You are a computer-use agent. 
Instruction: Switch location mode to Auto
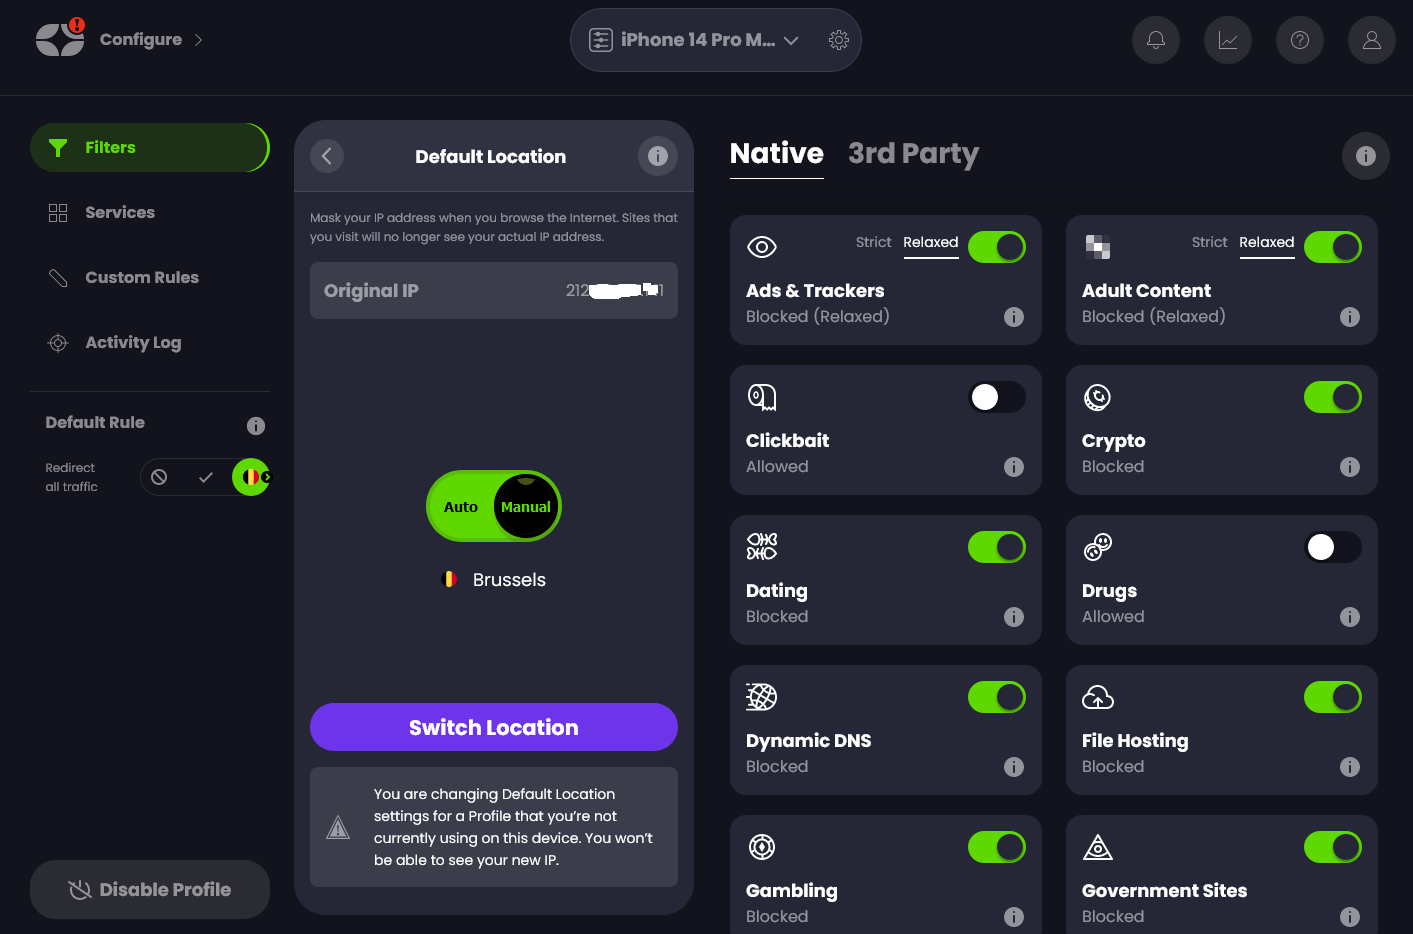[x=461, y=507]
